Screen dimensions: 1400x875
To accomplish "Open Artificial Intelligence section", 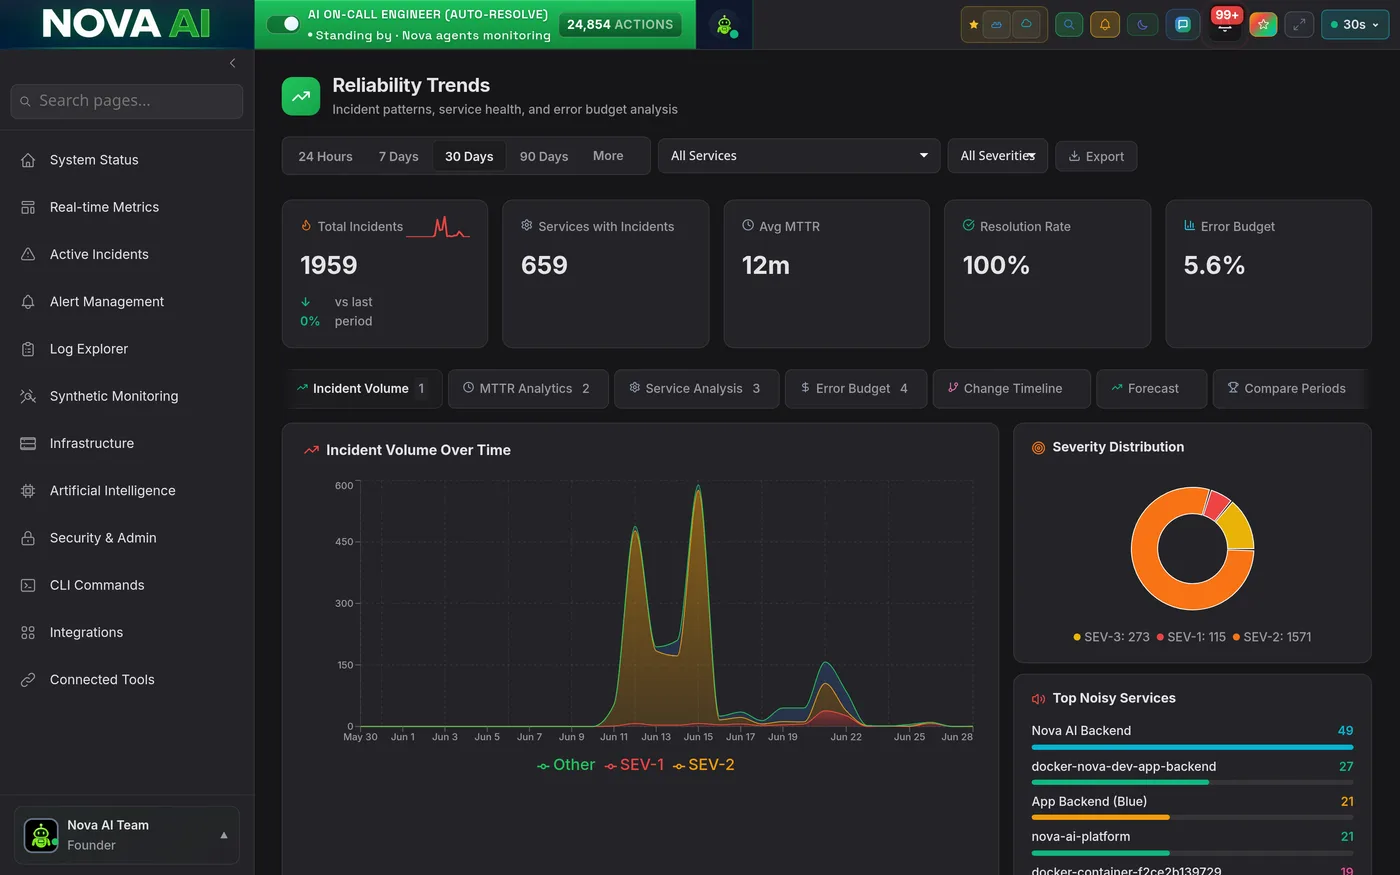I will tap(127, 490).
